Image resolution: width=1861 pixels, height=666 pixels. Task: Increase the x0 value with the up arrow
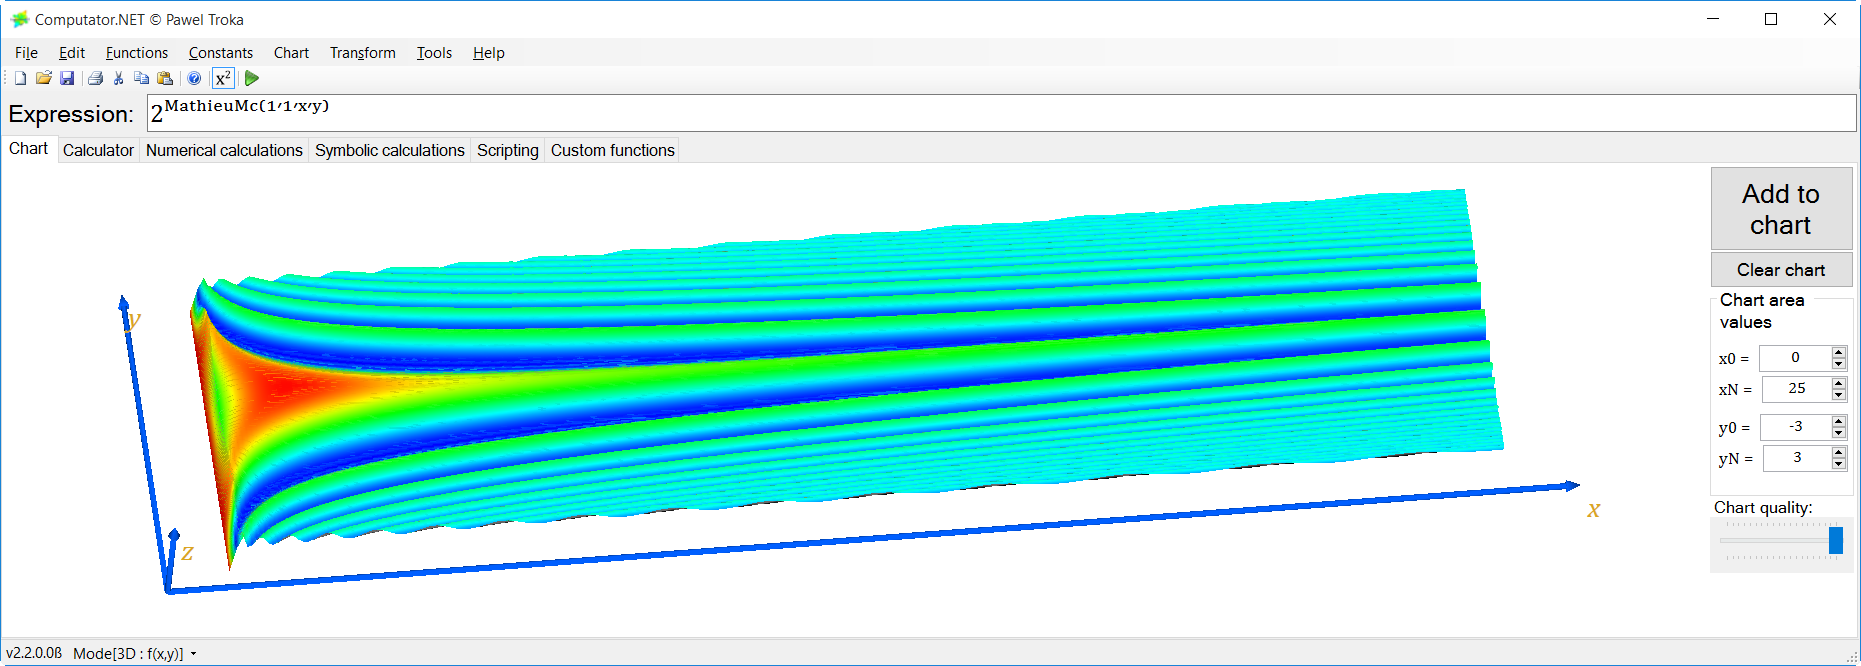tap(1838, 352)
